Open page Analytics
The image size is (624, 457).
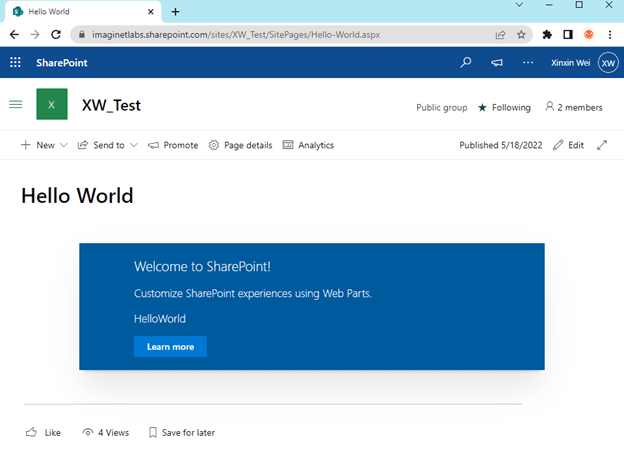308,145
